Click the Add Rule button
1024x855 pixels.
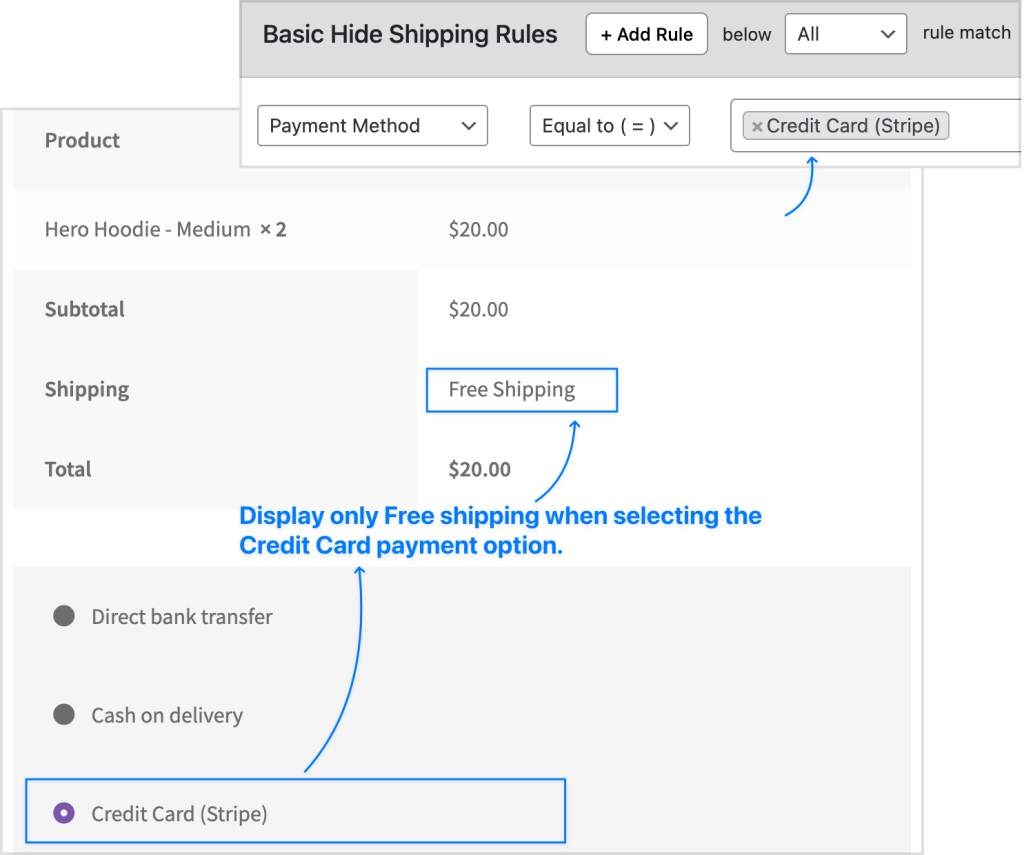pos(647,34)
